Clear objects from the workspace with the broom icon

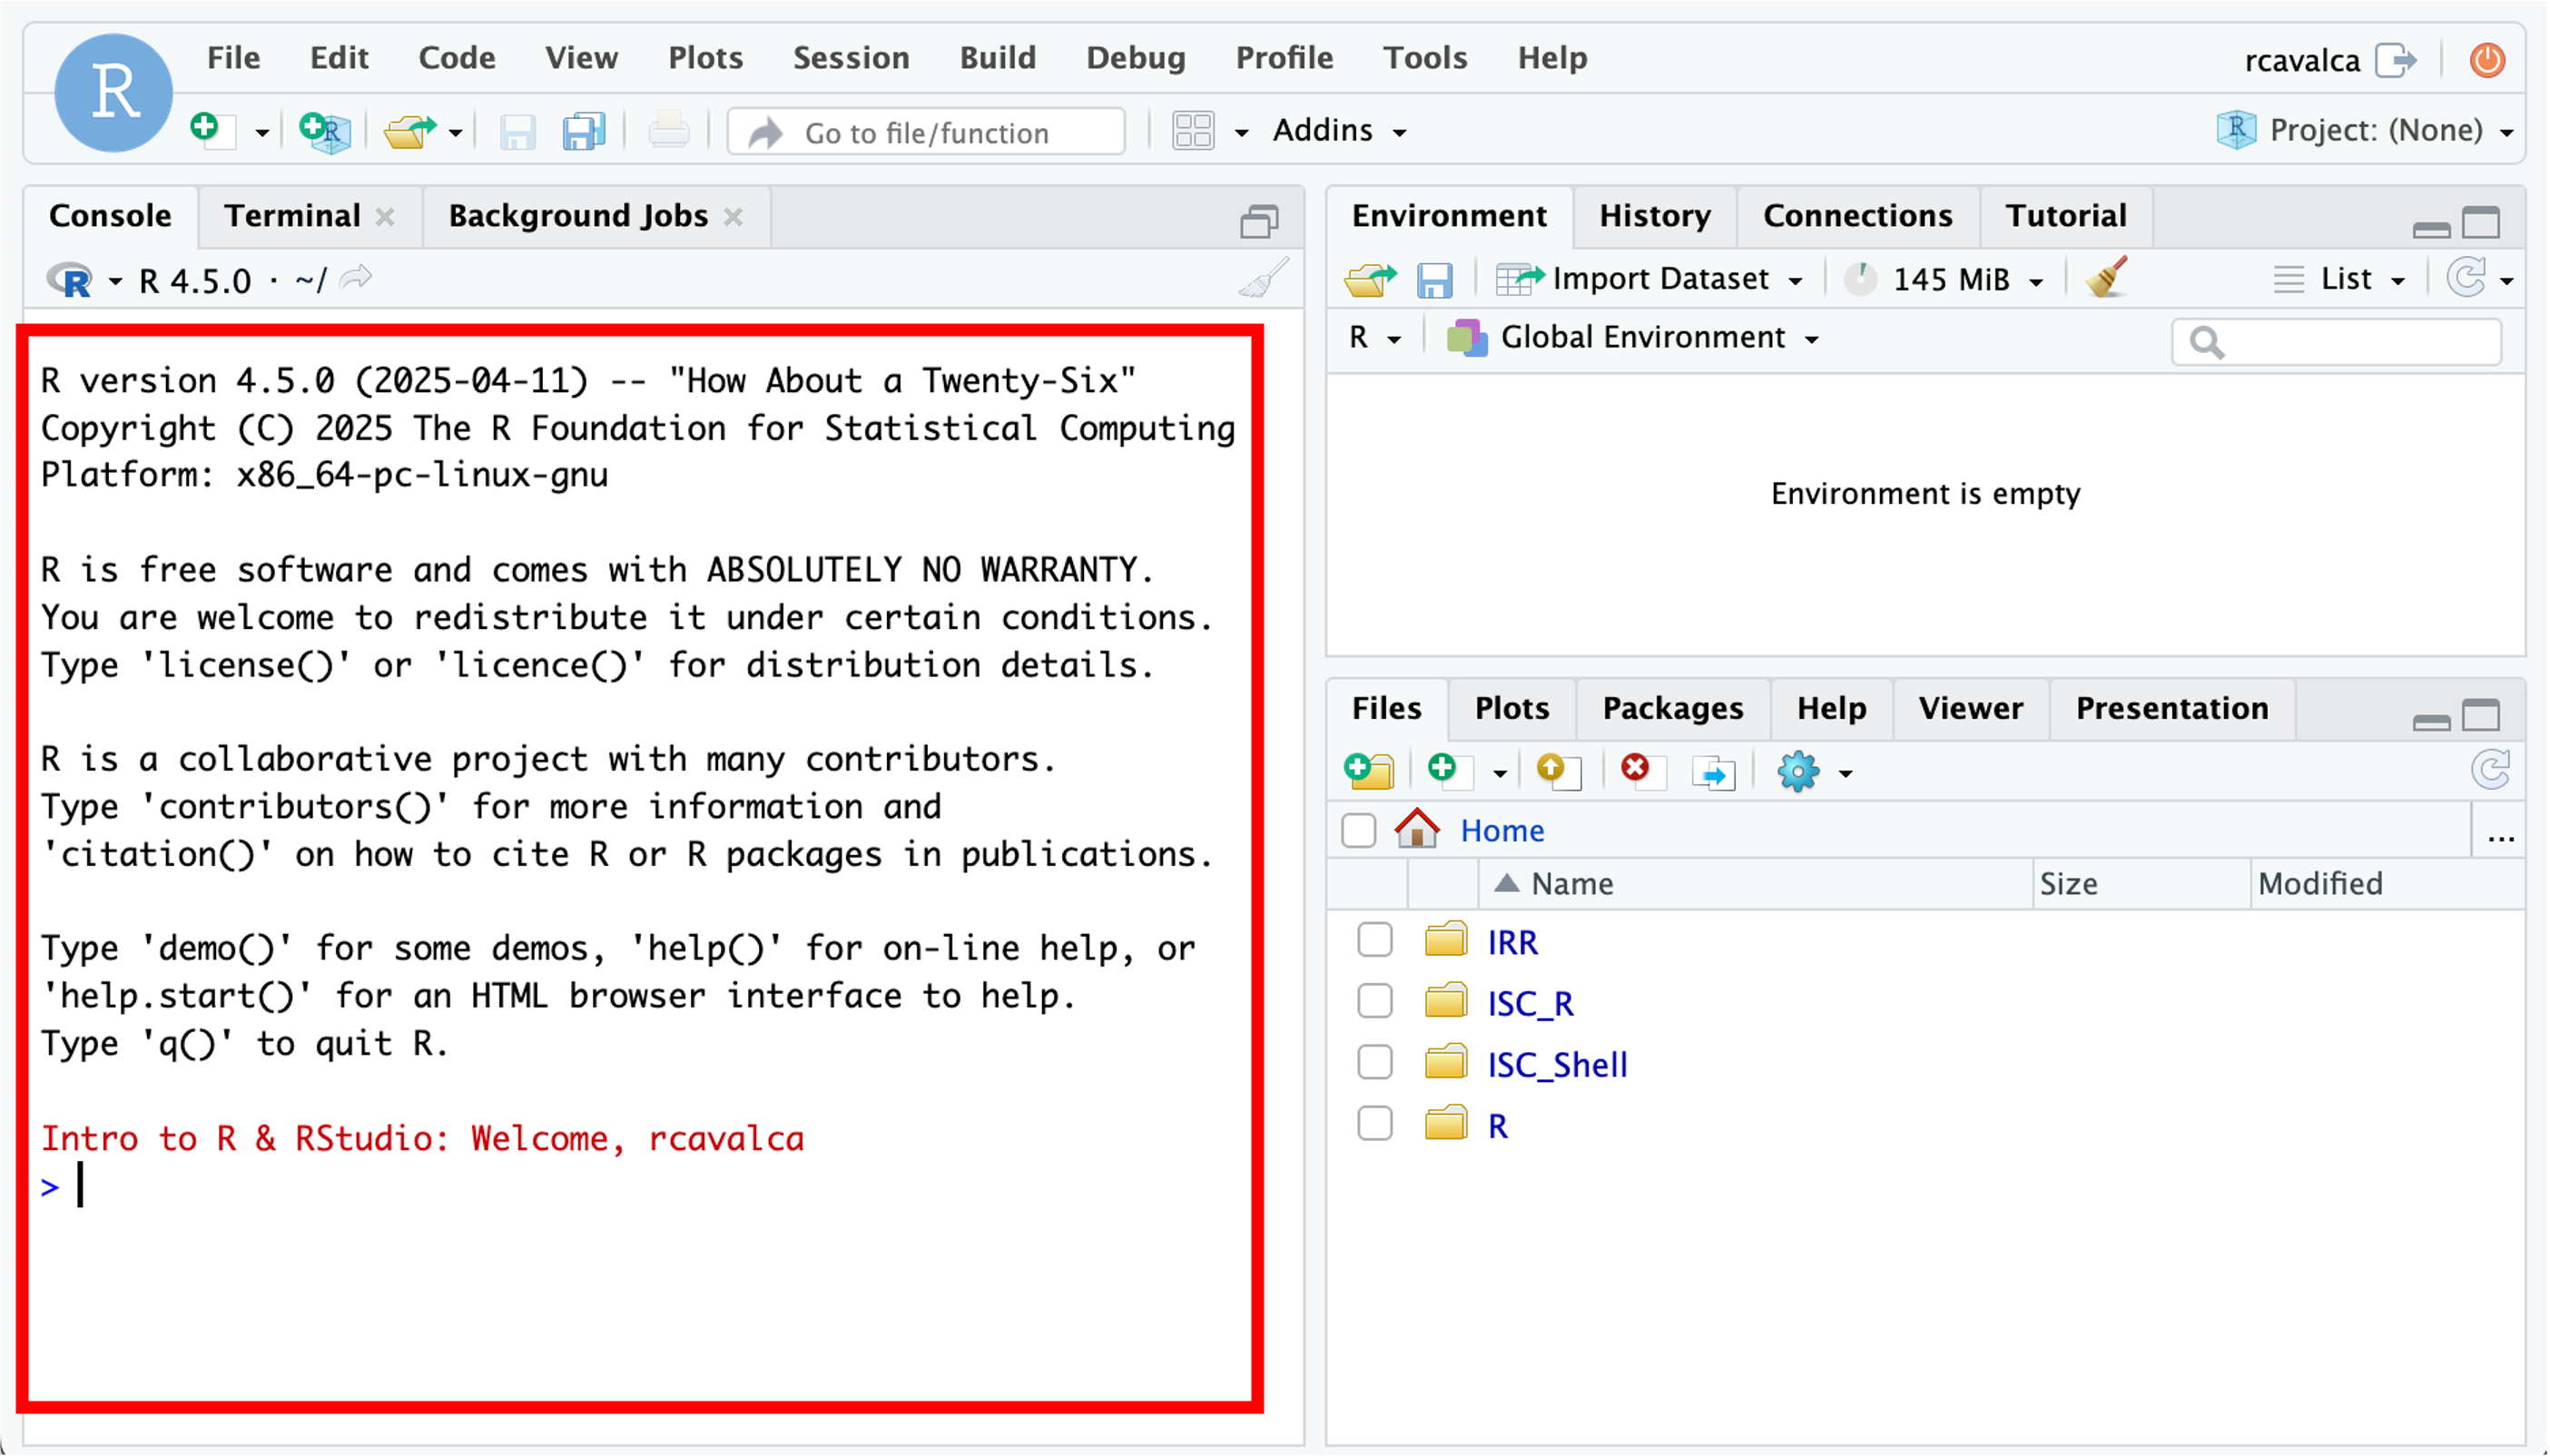(2106, 279)
